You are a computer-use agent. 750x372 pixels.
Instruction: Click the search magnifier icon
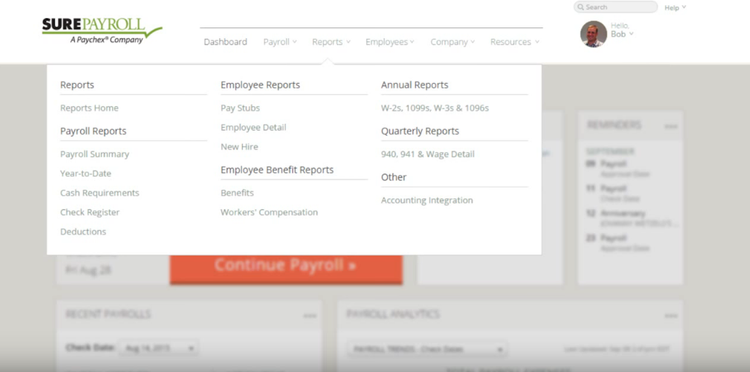coord(581,7)
